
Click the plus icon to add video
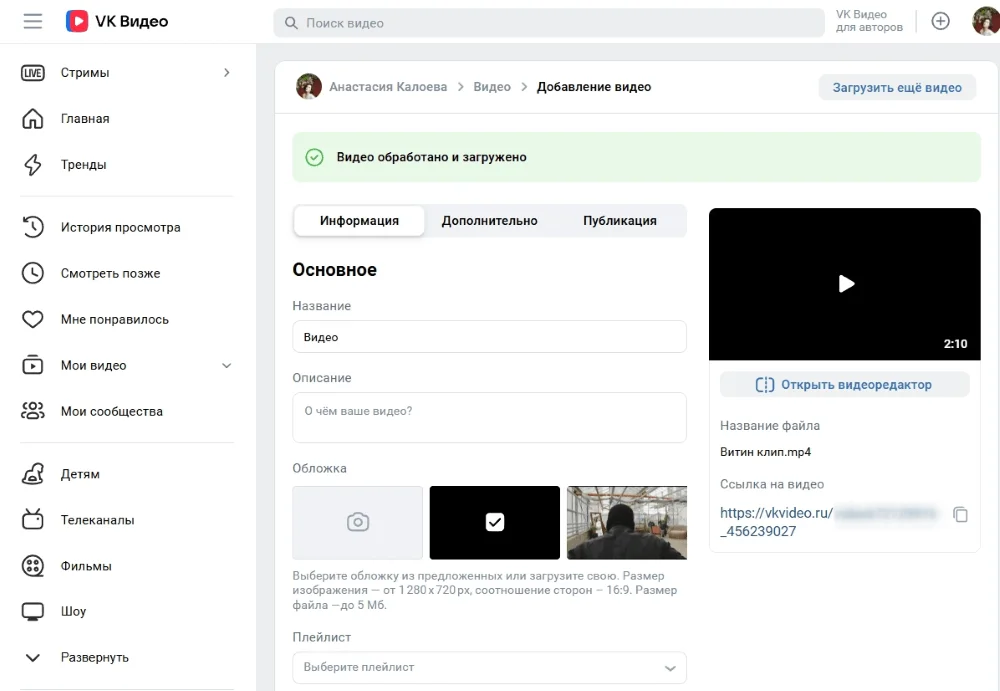point(940,21)
